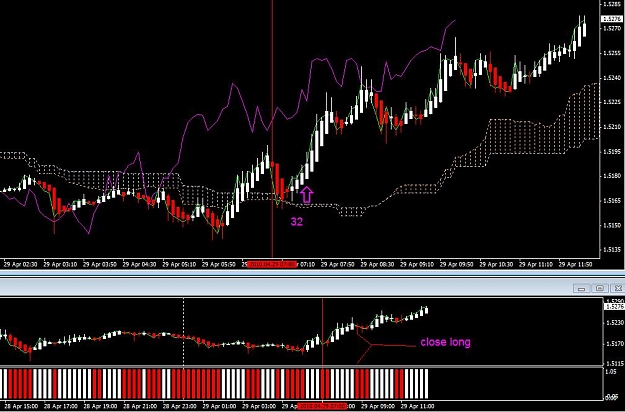625x412 pixels.
Task: Click the "29 Apr 02:30" time label
Action: (x=21, y=264)
